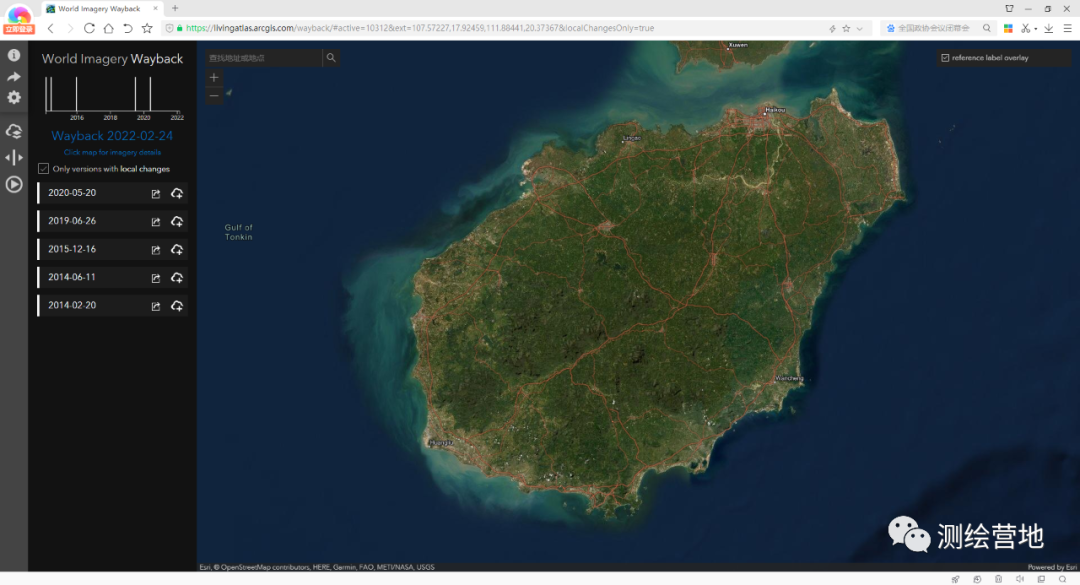Open the favorites star left of the address bar
Viewport: 1080px width, 585px height.
[147, 28]
